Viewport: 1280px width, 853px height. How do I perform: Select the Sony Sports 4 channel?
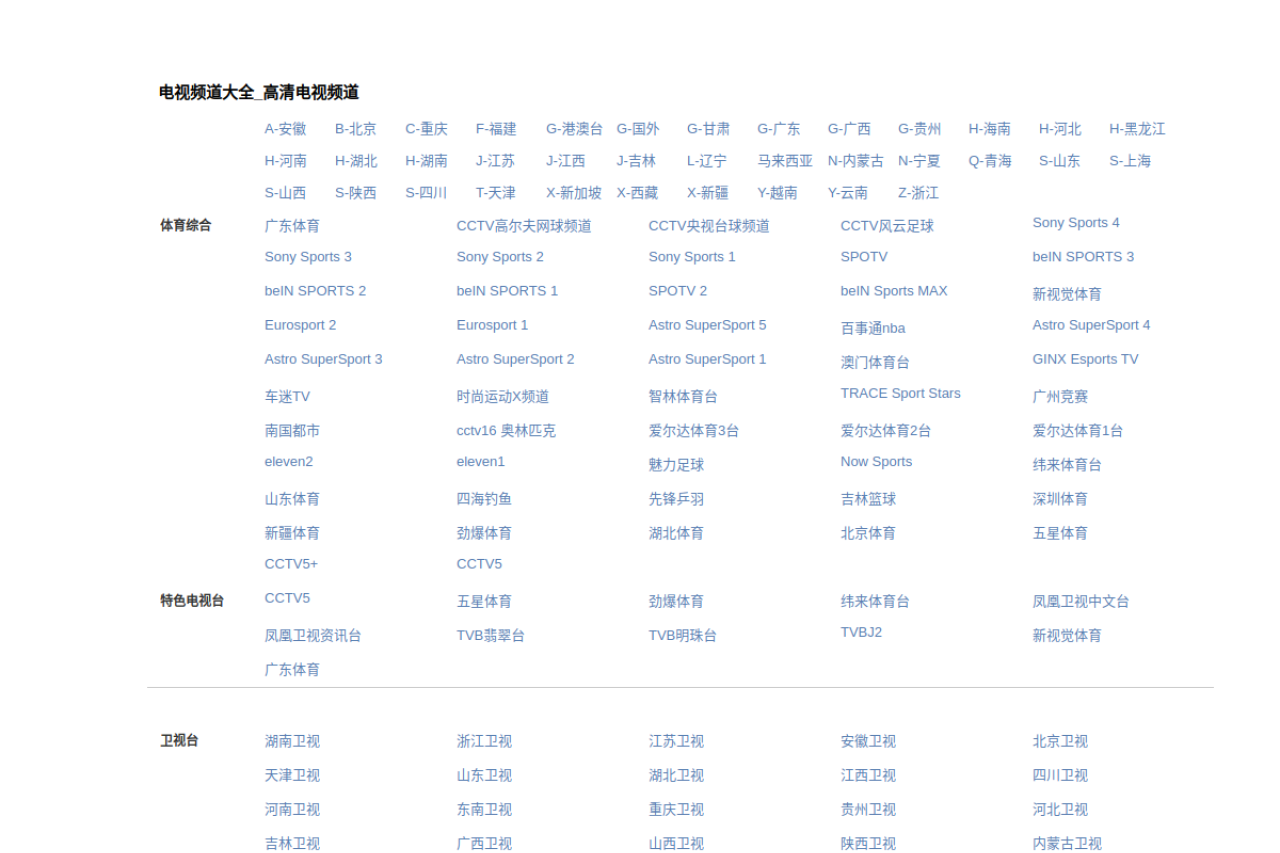coord(1076,223)
